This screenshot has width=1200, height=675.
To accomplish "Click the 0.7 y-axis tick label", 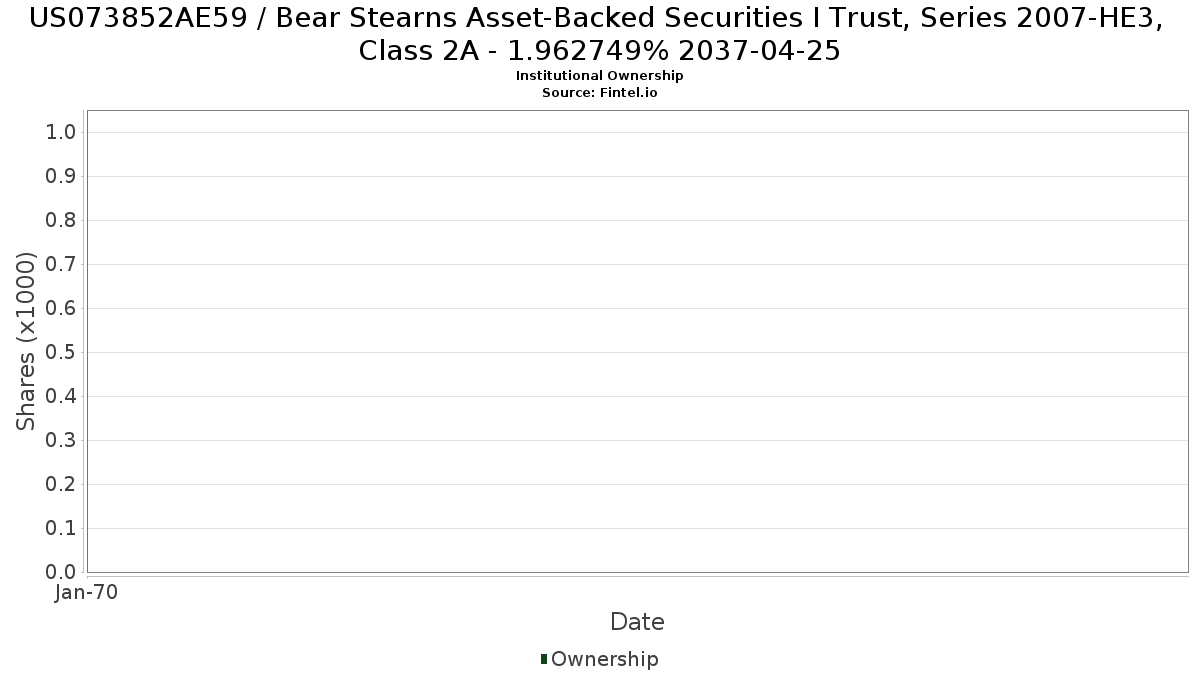I will tap(61, 264).
